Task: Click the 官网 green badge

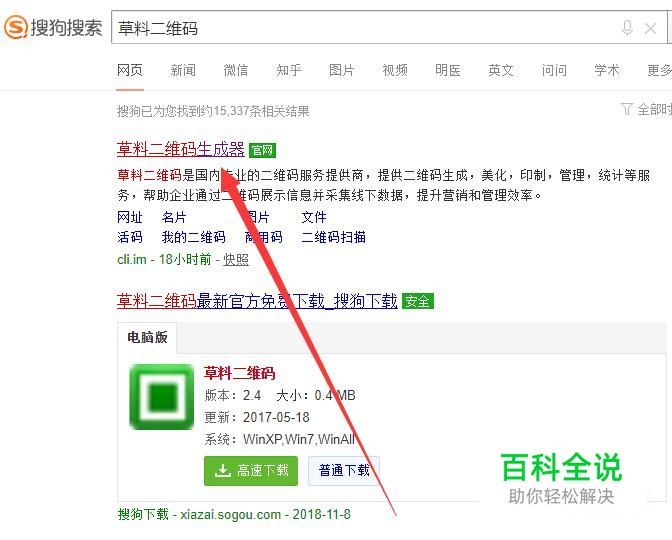Action: (262, 150)
